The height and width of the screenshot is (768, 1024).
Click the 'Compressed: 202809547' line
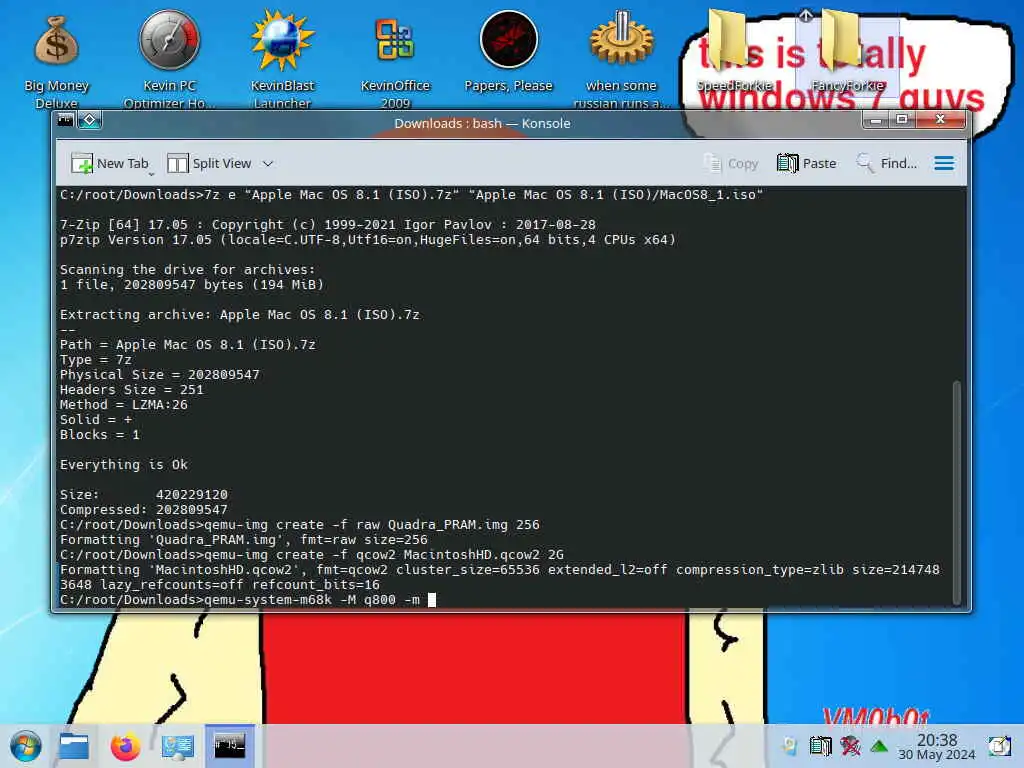144,509
